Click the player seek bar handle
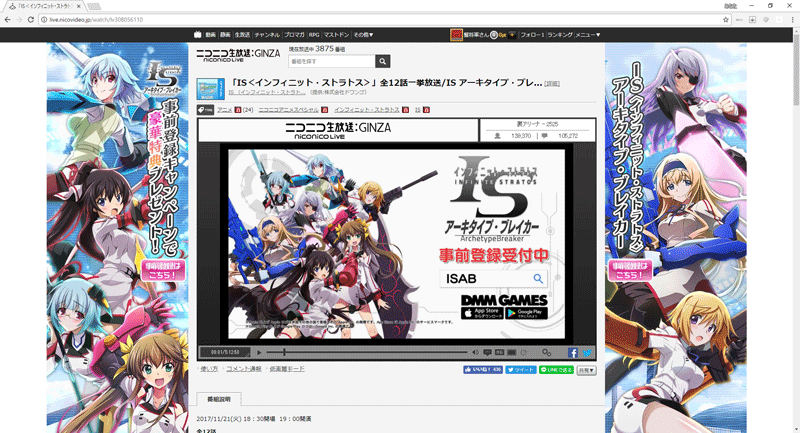This screenshot has height=433, width=800. [x=284, y=352]
